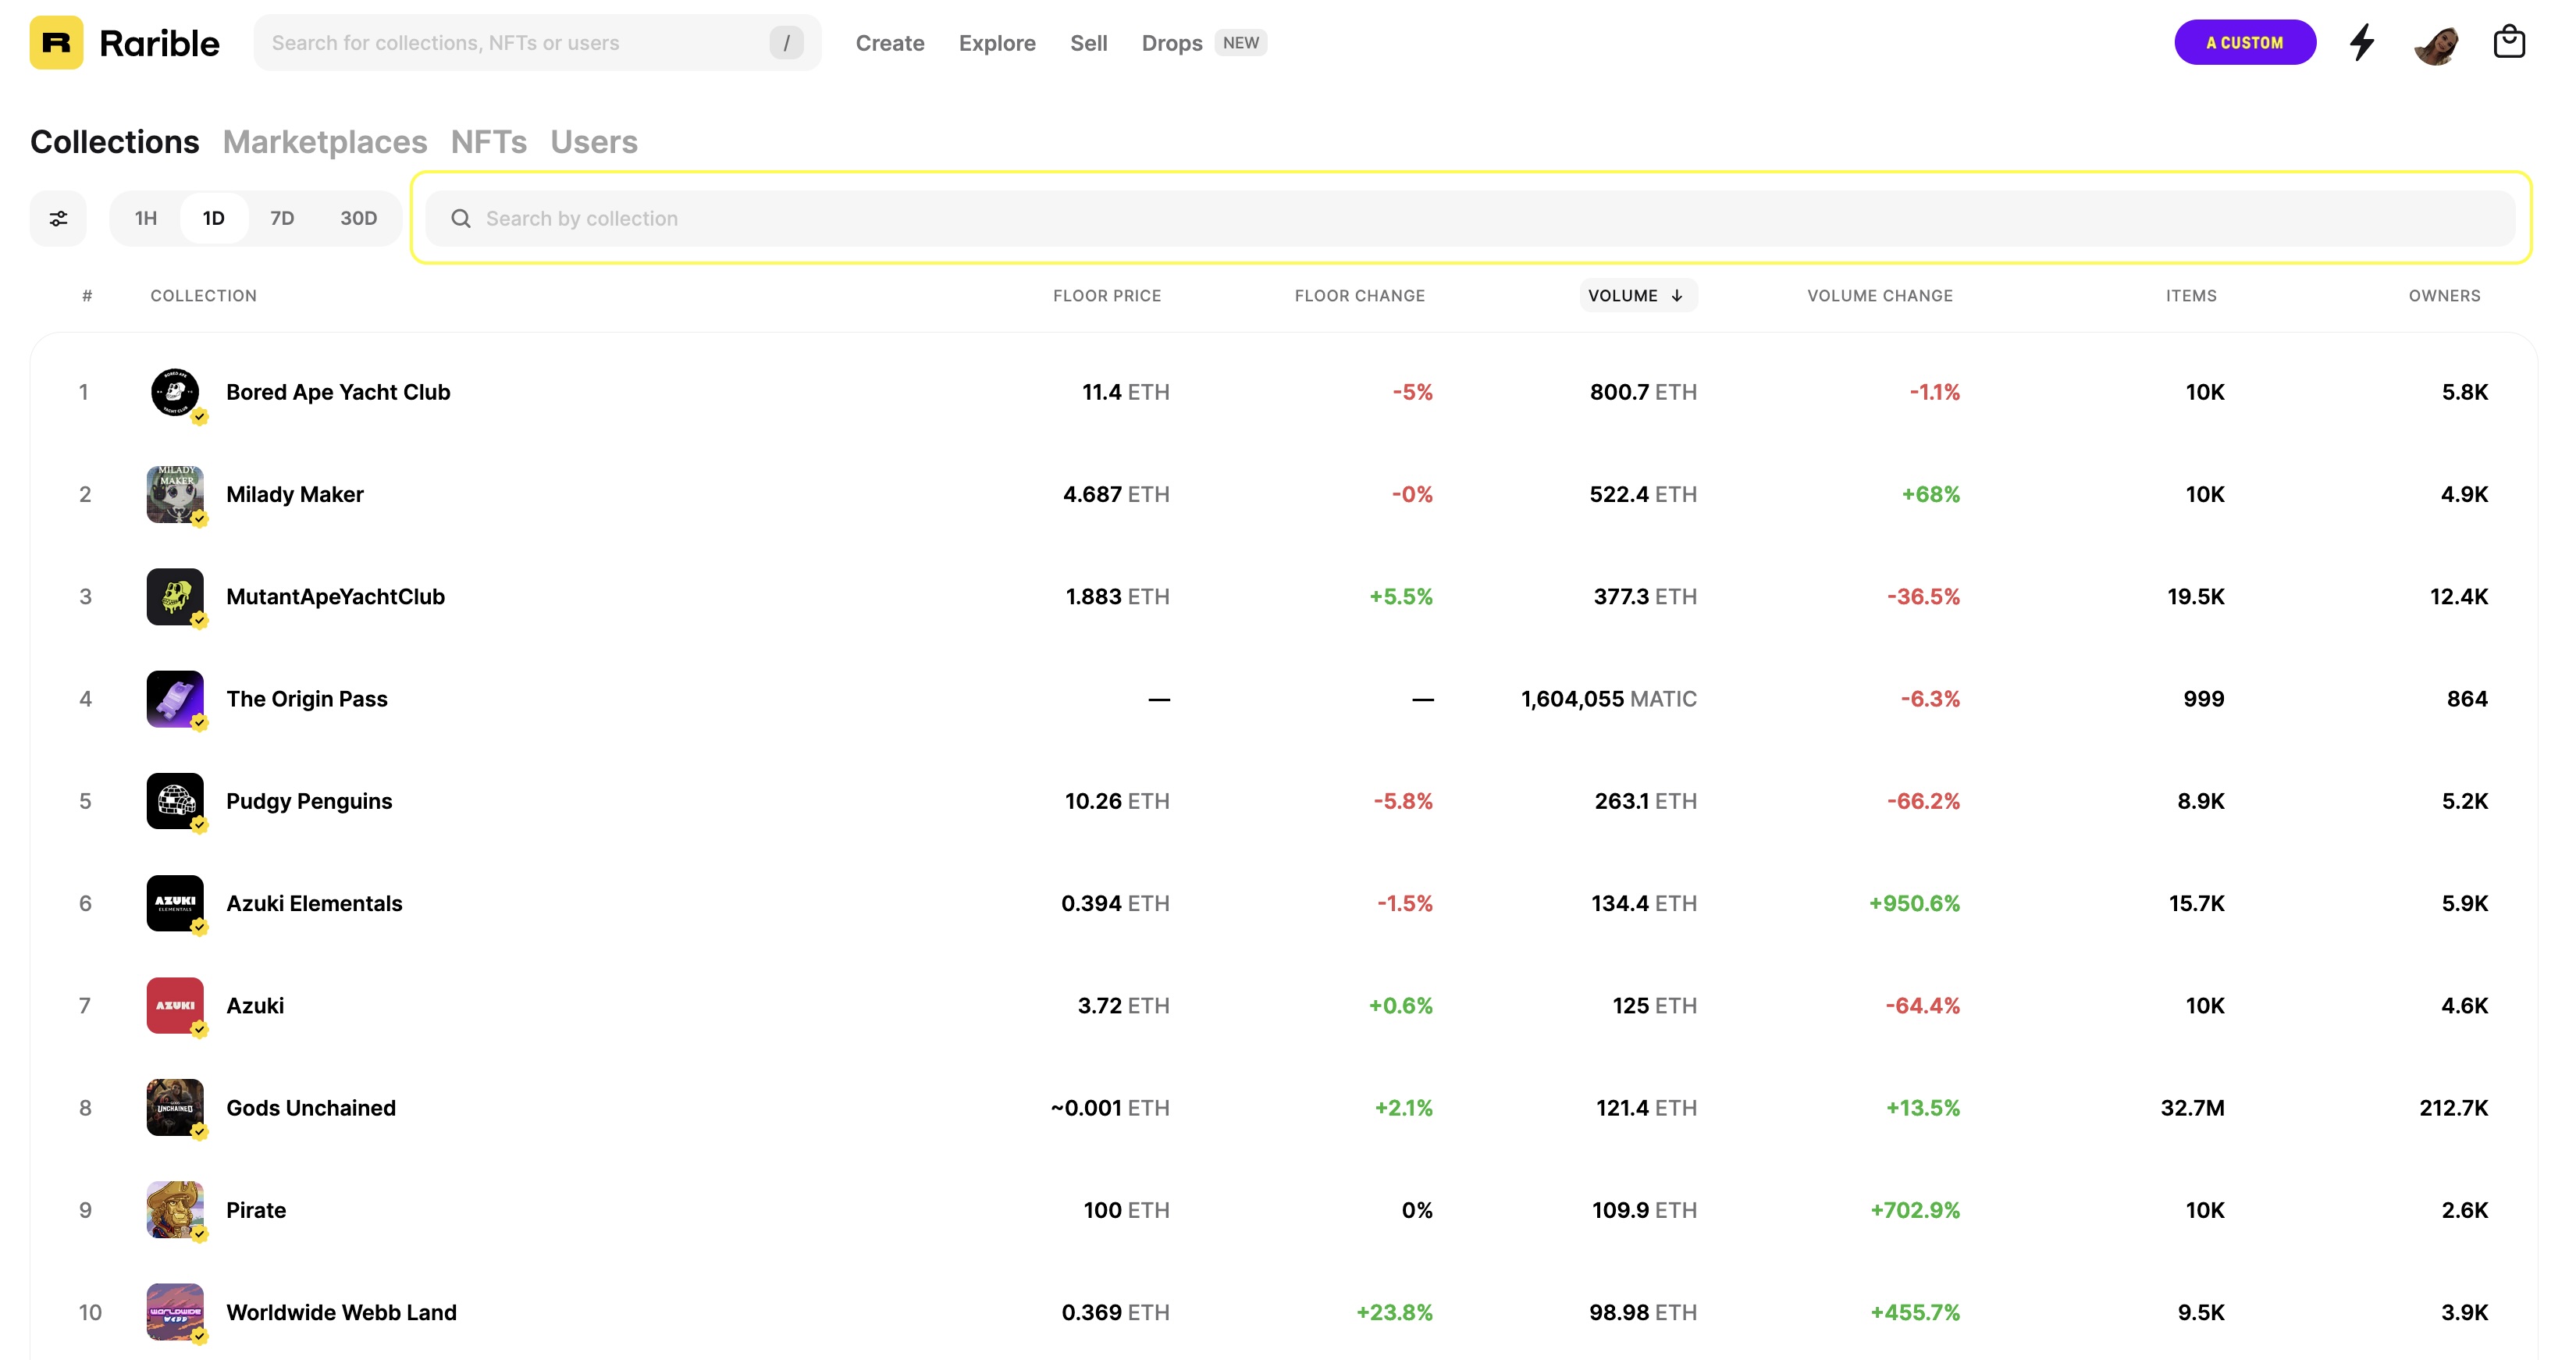Click the Gods Unchained collection image
The width and height of the screenshot is (2576, 1360).
click(x=175, y=1107)
